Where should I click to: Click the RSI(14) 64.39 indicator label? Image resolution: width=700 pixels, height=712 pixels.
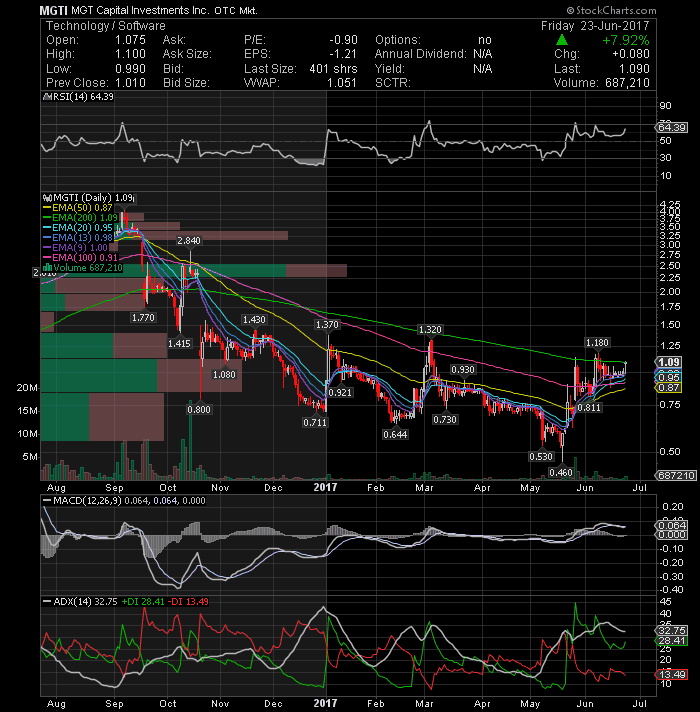coord(78,97)
